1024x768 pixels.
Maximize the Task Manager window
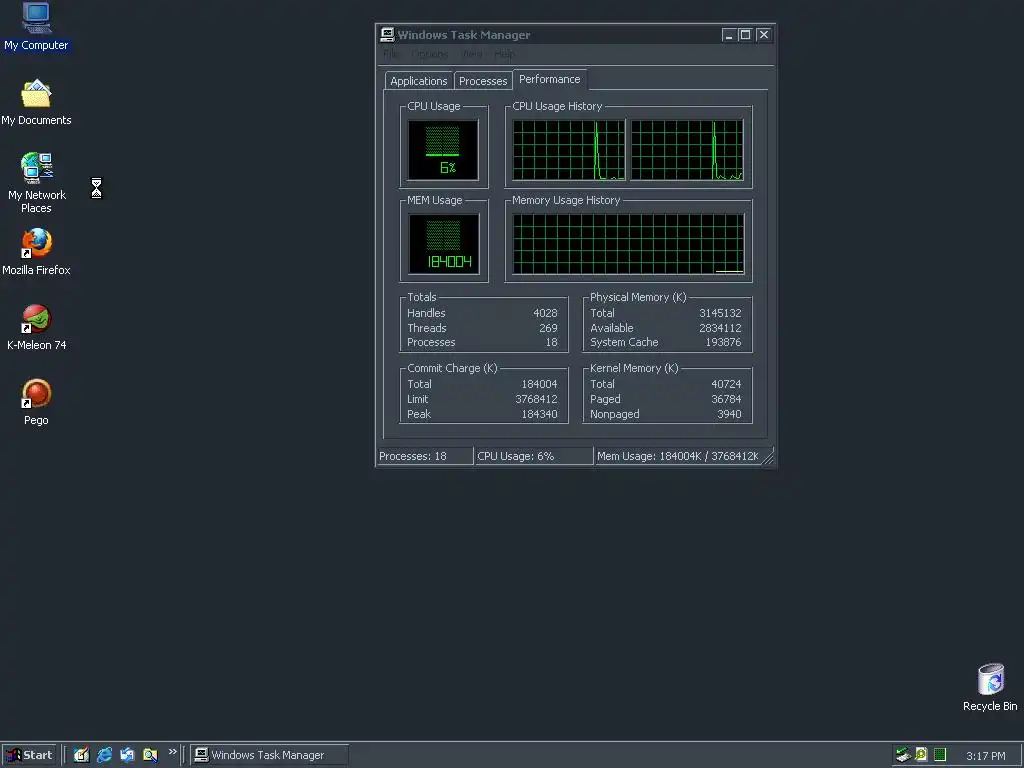745,35
